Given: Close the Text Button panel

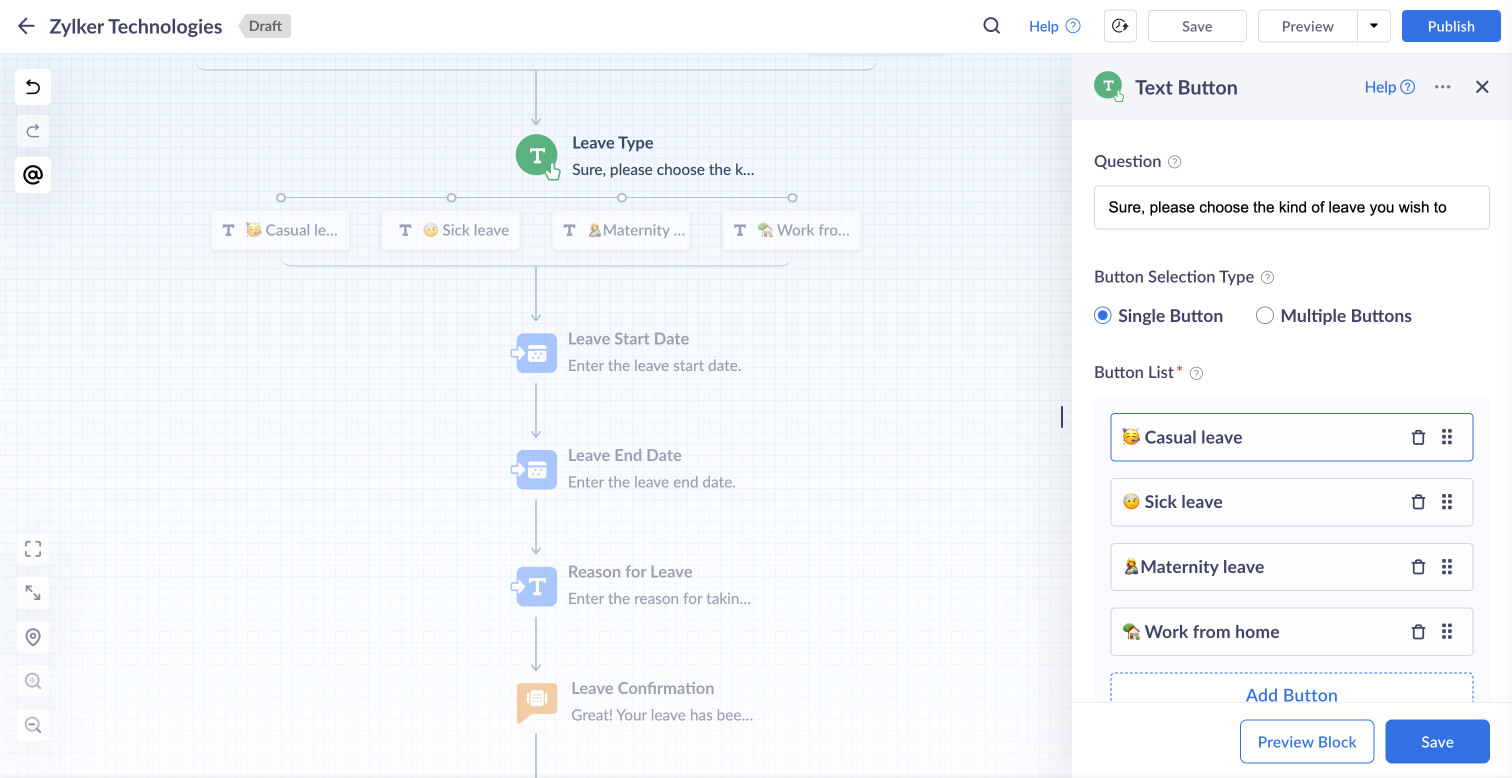Looking at the screenshot, I should click(x=1483, y=87).
